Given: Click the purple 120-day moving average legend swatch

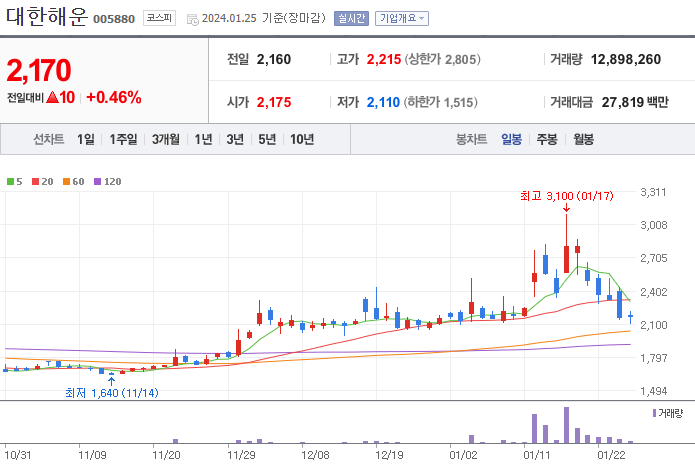Looking at the screenshot, I should coord(98,182).
